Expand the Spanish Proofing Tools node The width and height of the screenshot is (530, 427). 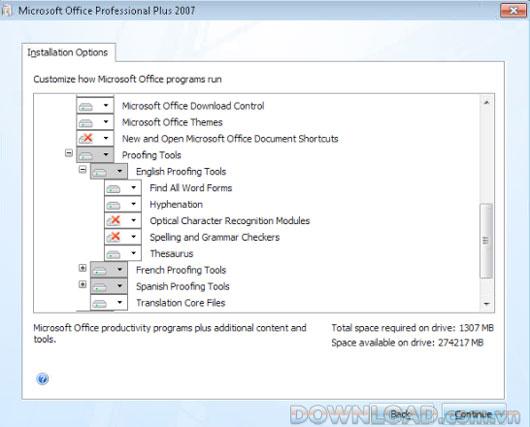pos(82,284)
